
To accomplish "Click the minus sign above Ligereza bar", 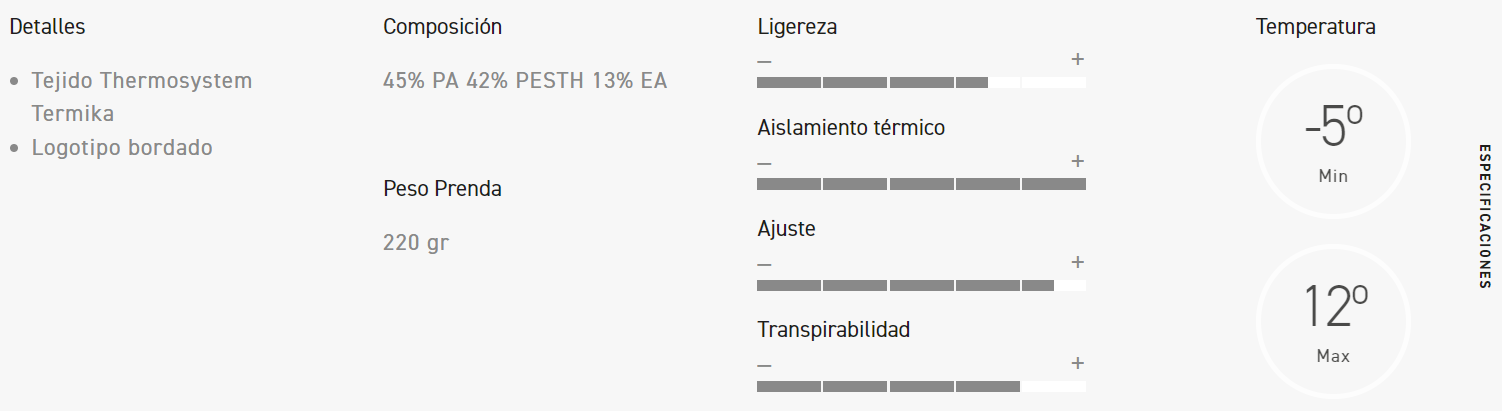I will pos(764,61).
